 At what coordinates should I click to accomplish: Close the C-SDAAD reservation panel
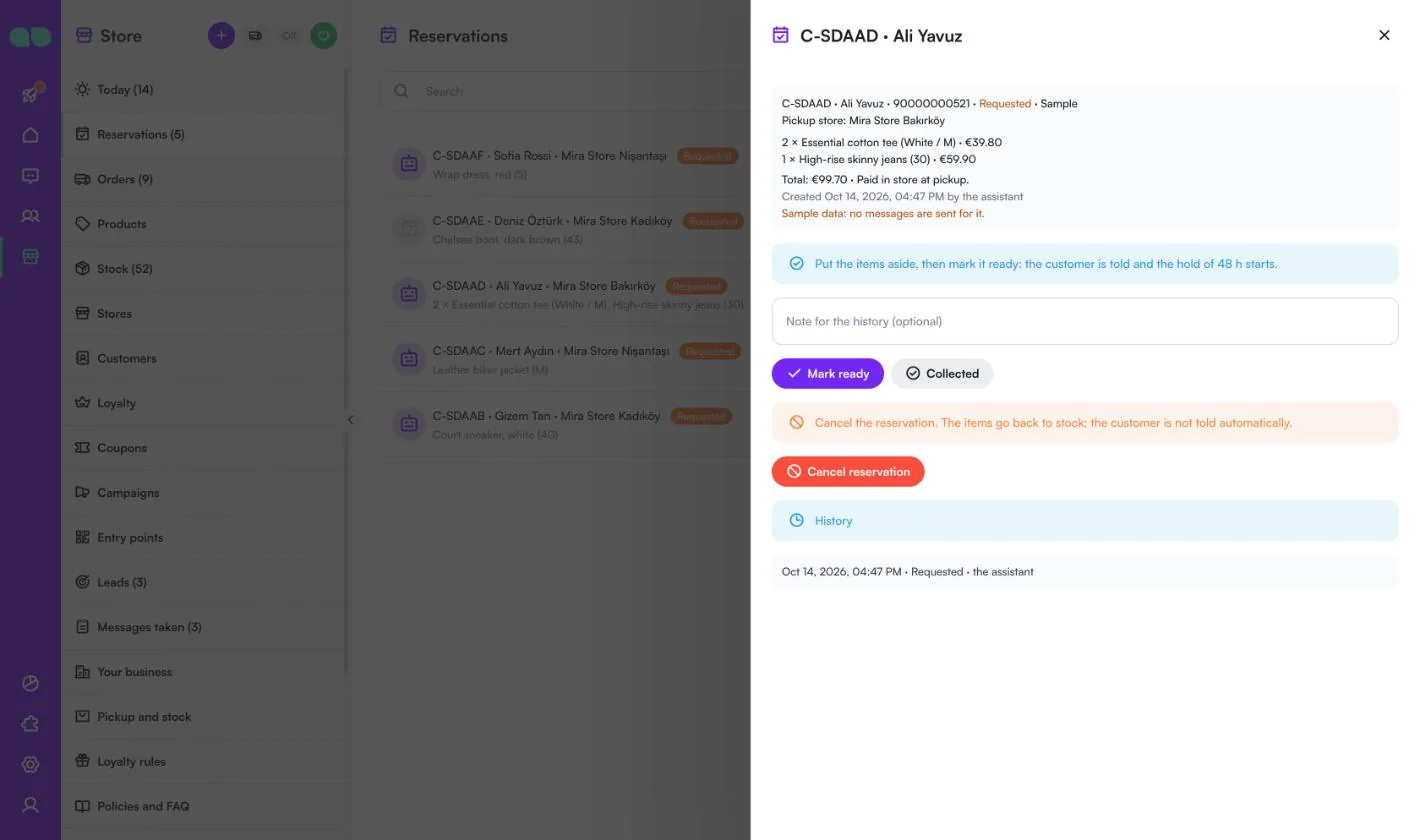(1384, 35)
